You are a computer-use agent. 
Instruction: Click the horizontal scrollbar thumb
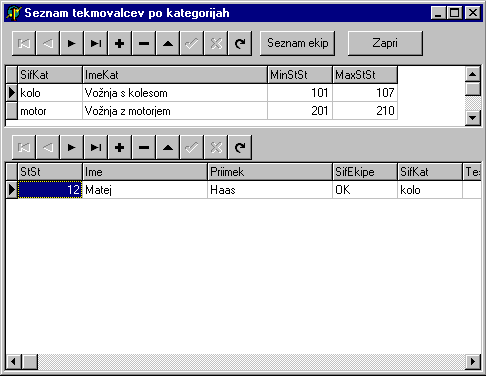click(x=30, y=362)
